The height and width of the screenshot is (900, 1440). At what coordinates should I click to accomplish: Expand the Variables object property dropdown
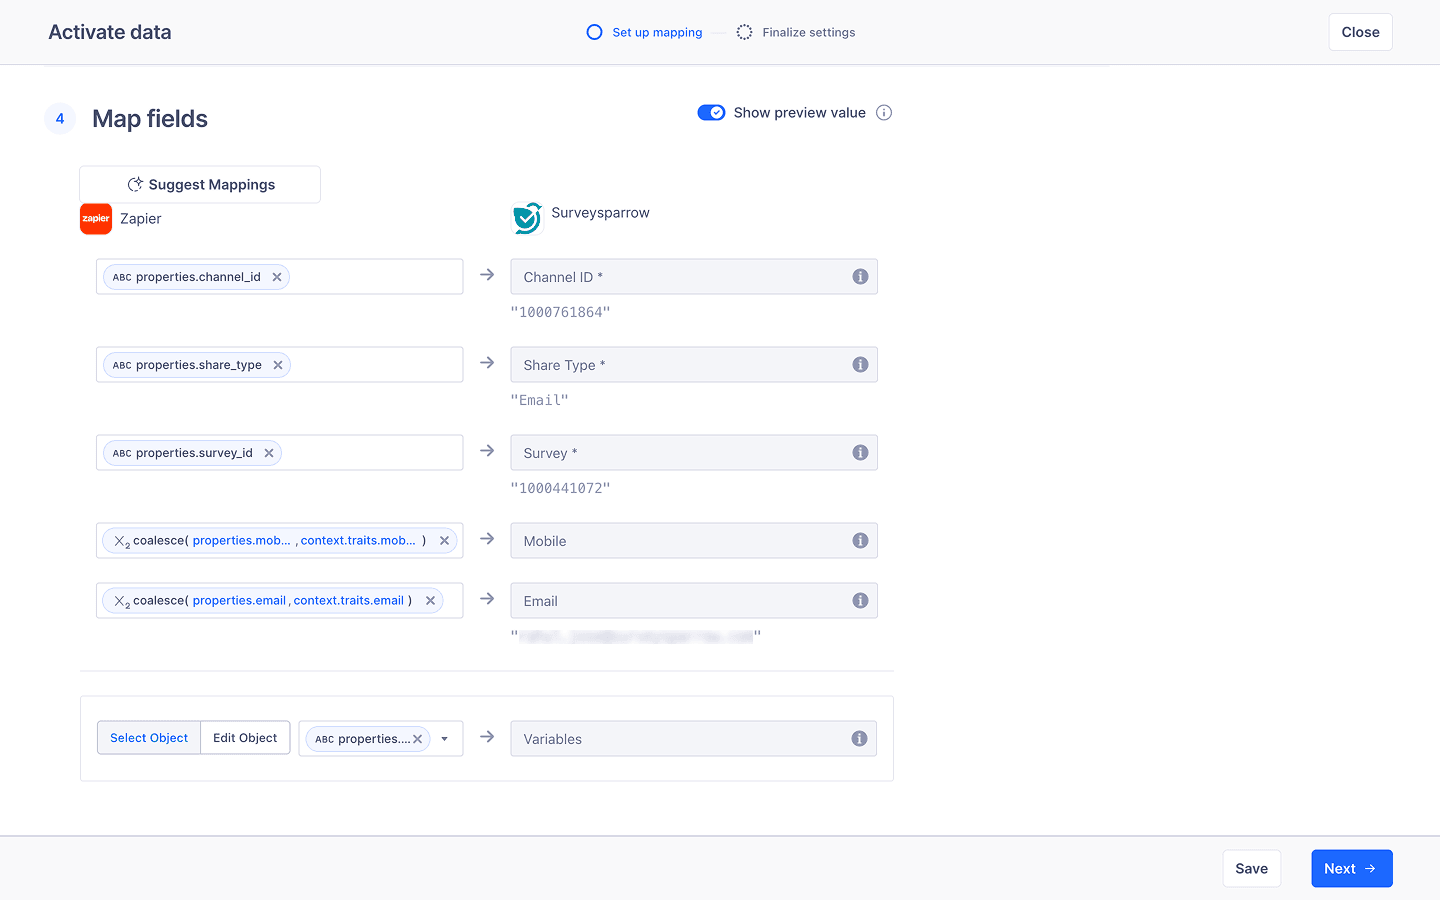pos(445,739)
